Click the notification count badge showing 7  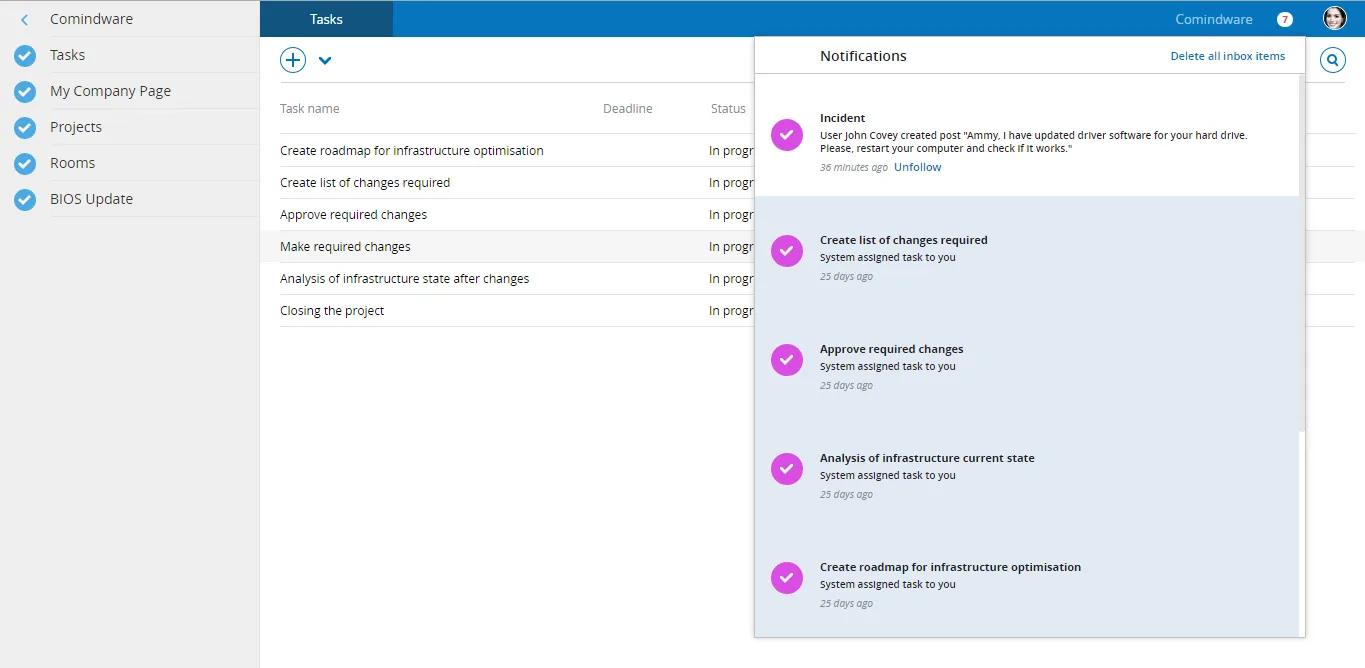1285,19
